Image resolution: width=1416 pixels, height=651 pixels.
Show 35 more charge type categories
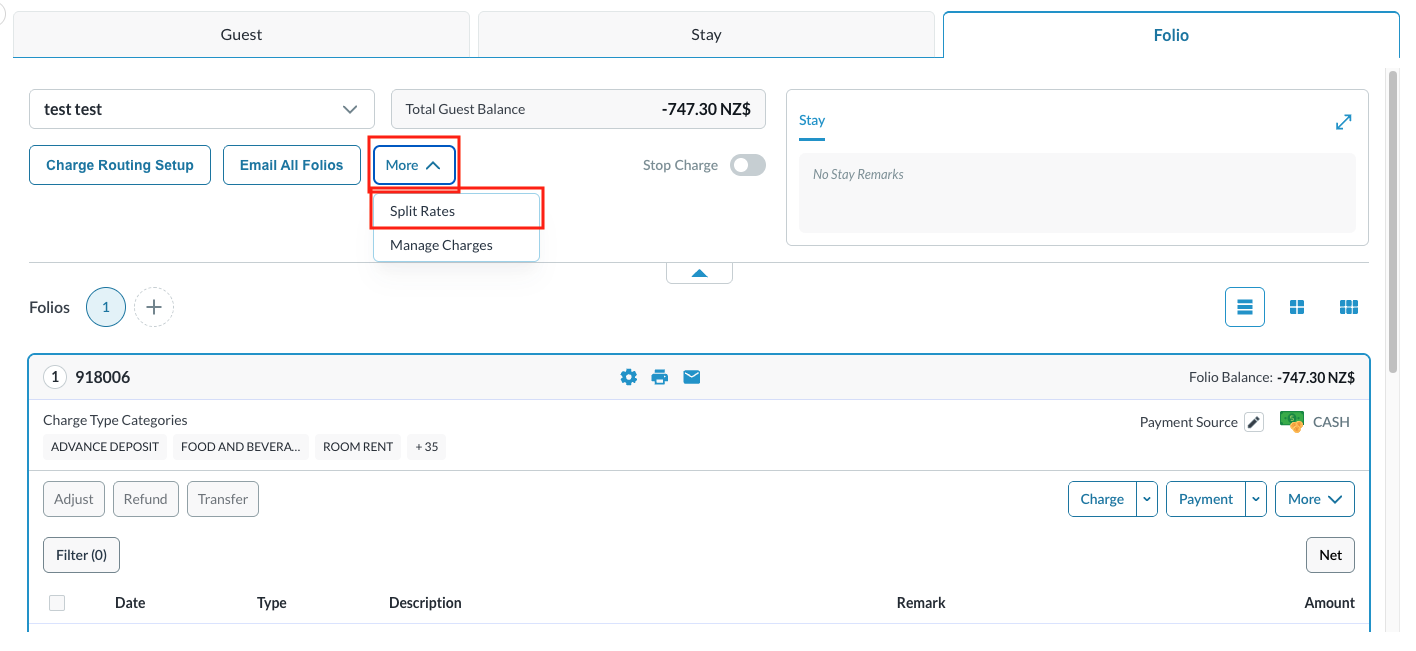(426, 447)
